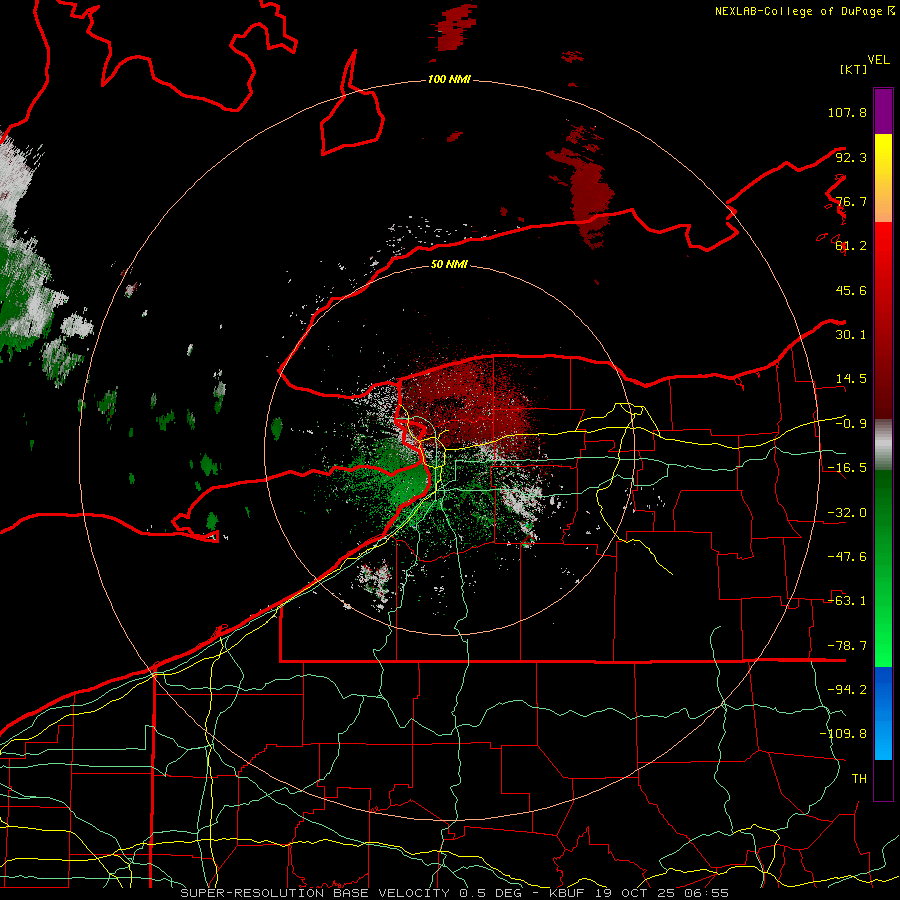Click the 107.8 legend value

[x=847, y=112]
